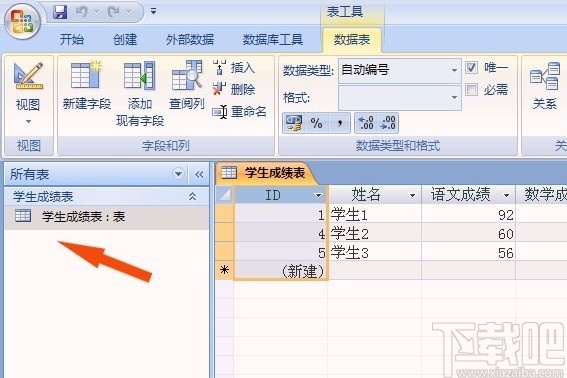Open the 数据类型 combo box showing 自动编号
The width and height of the screenshot is (567, 378).
click(x=400, y=70)
